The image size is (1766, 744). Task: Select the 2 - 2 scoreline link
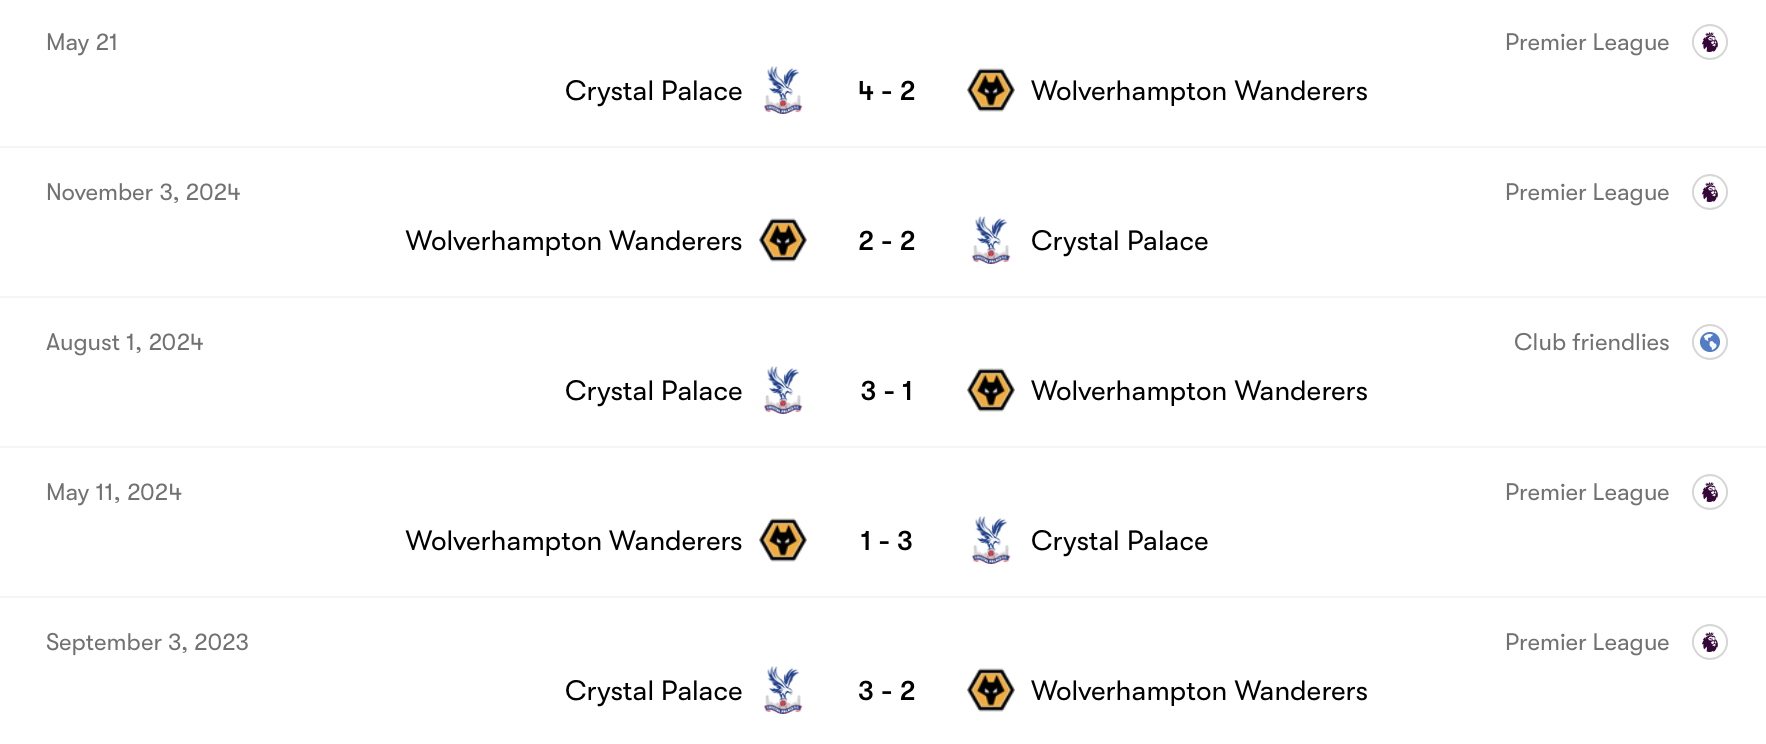885,240
